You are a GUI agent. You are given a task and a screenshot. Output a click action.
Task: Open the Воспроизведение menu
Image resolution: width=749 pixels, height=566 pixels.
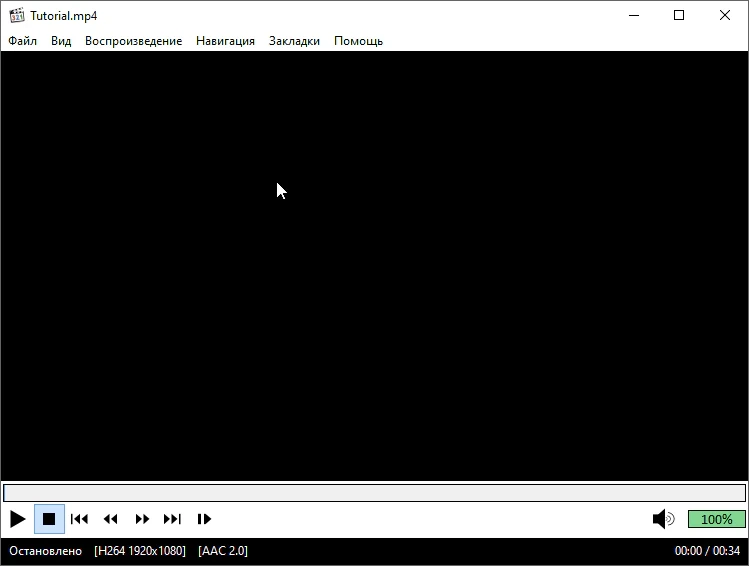(x=133, y=41)
